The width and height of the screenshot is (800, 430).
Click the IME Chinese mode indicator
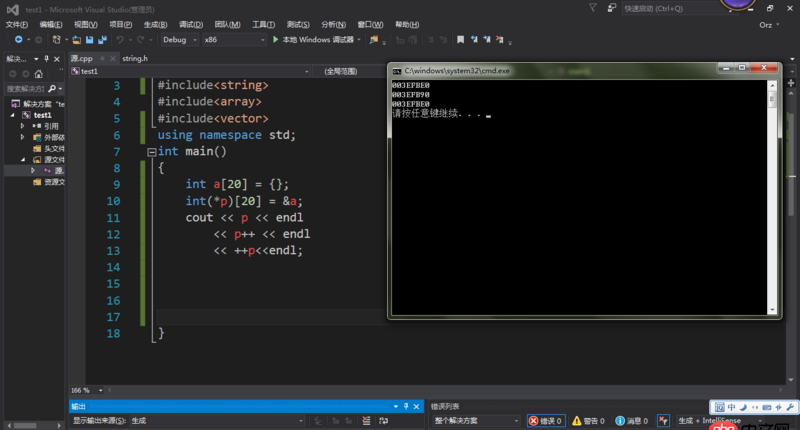tap(732, 407)
